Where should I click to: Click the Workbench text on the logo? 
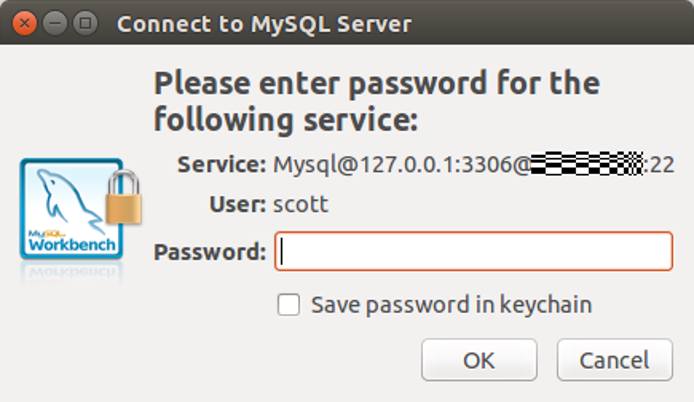pos(72,245)
